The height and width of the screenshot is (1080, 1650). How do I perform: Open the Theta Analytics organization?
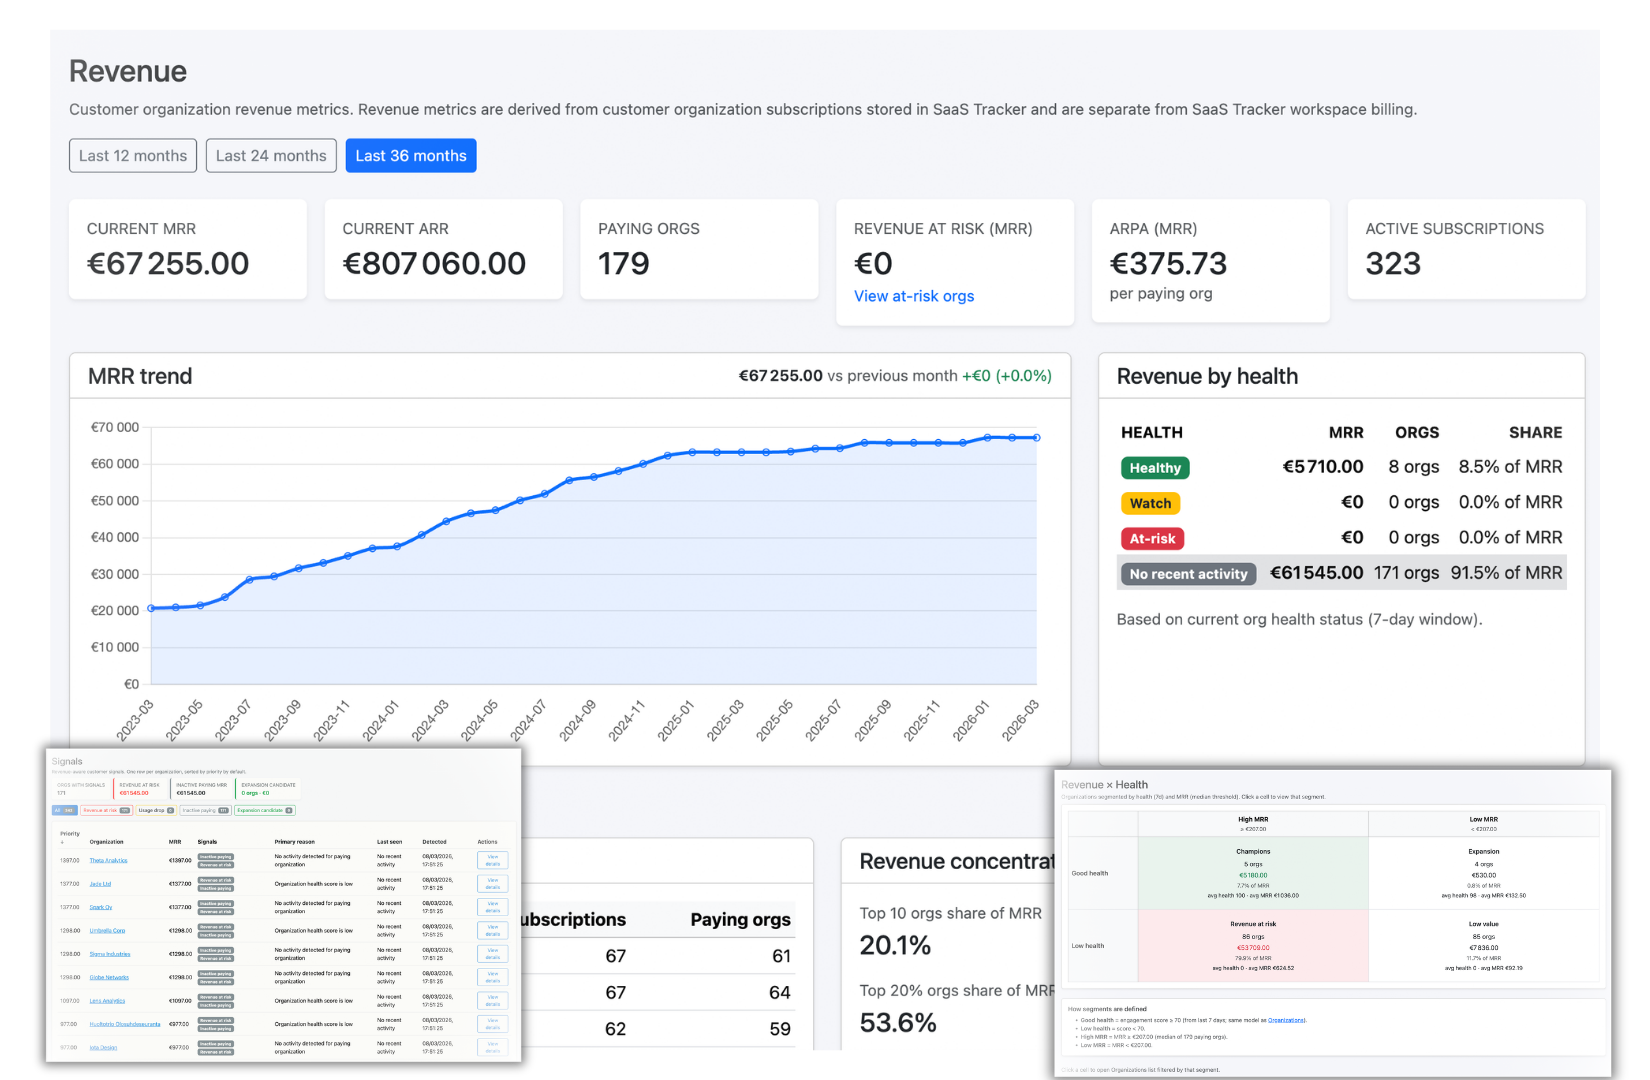click(x=109, y=860)
